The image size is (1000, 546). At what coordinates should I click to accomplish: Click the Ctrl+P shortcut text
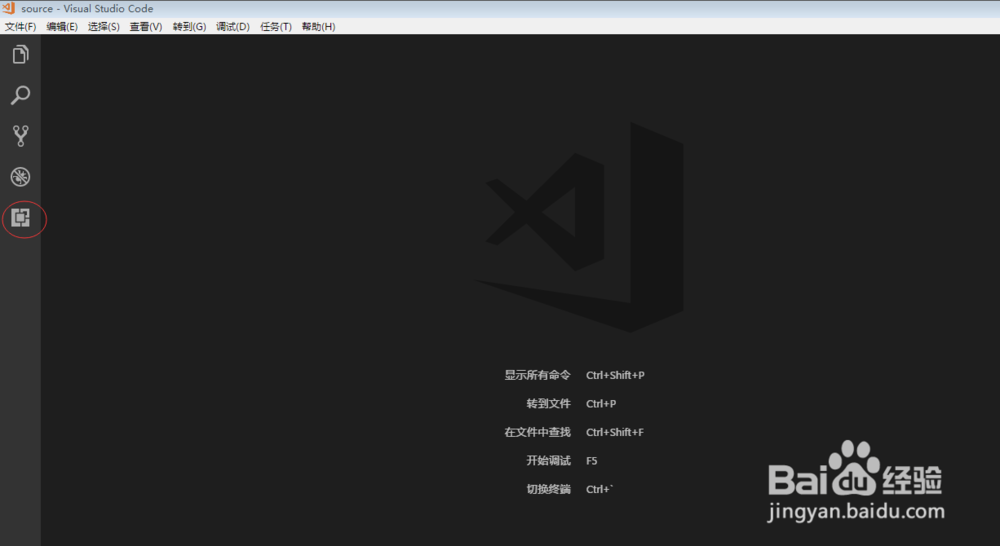pyautogui.click(x=601, y=404)
